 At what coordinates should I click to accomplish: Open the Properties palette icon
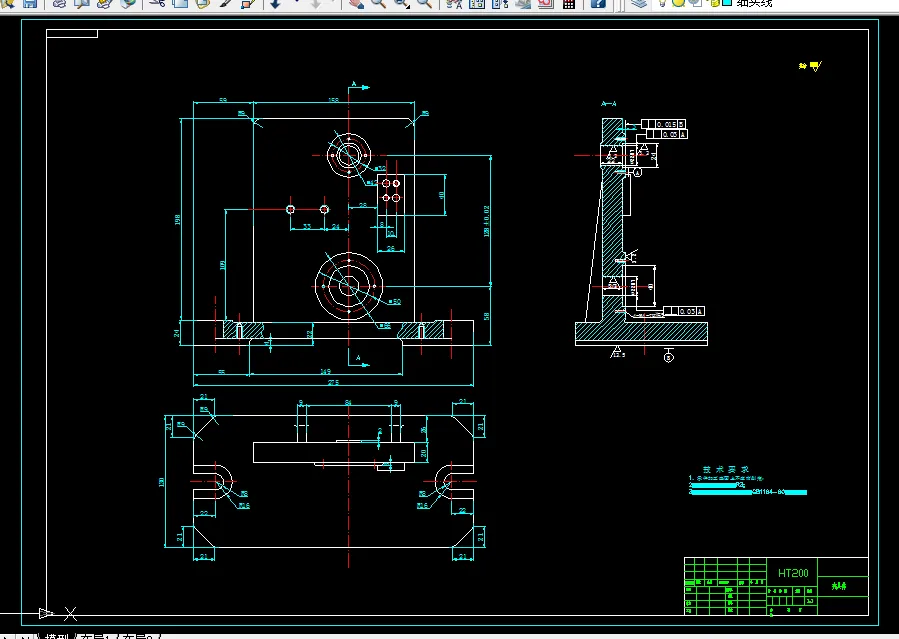point(454,3)
